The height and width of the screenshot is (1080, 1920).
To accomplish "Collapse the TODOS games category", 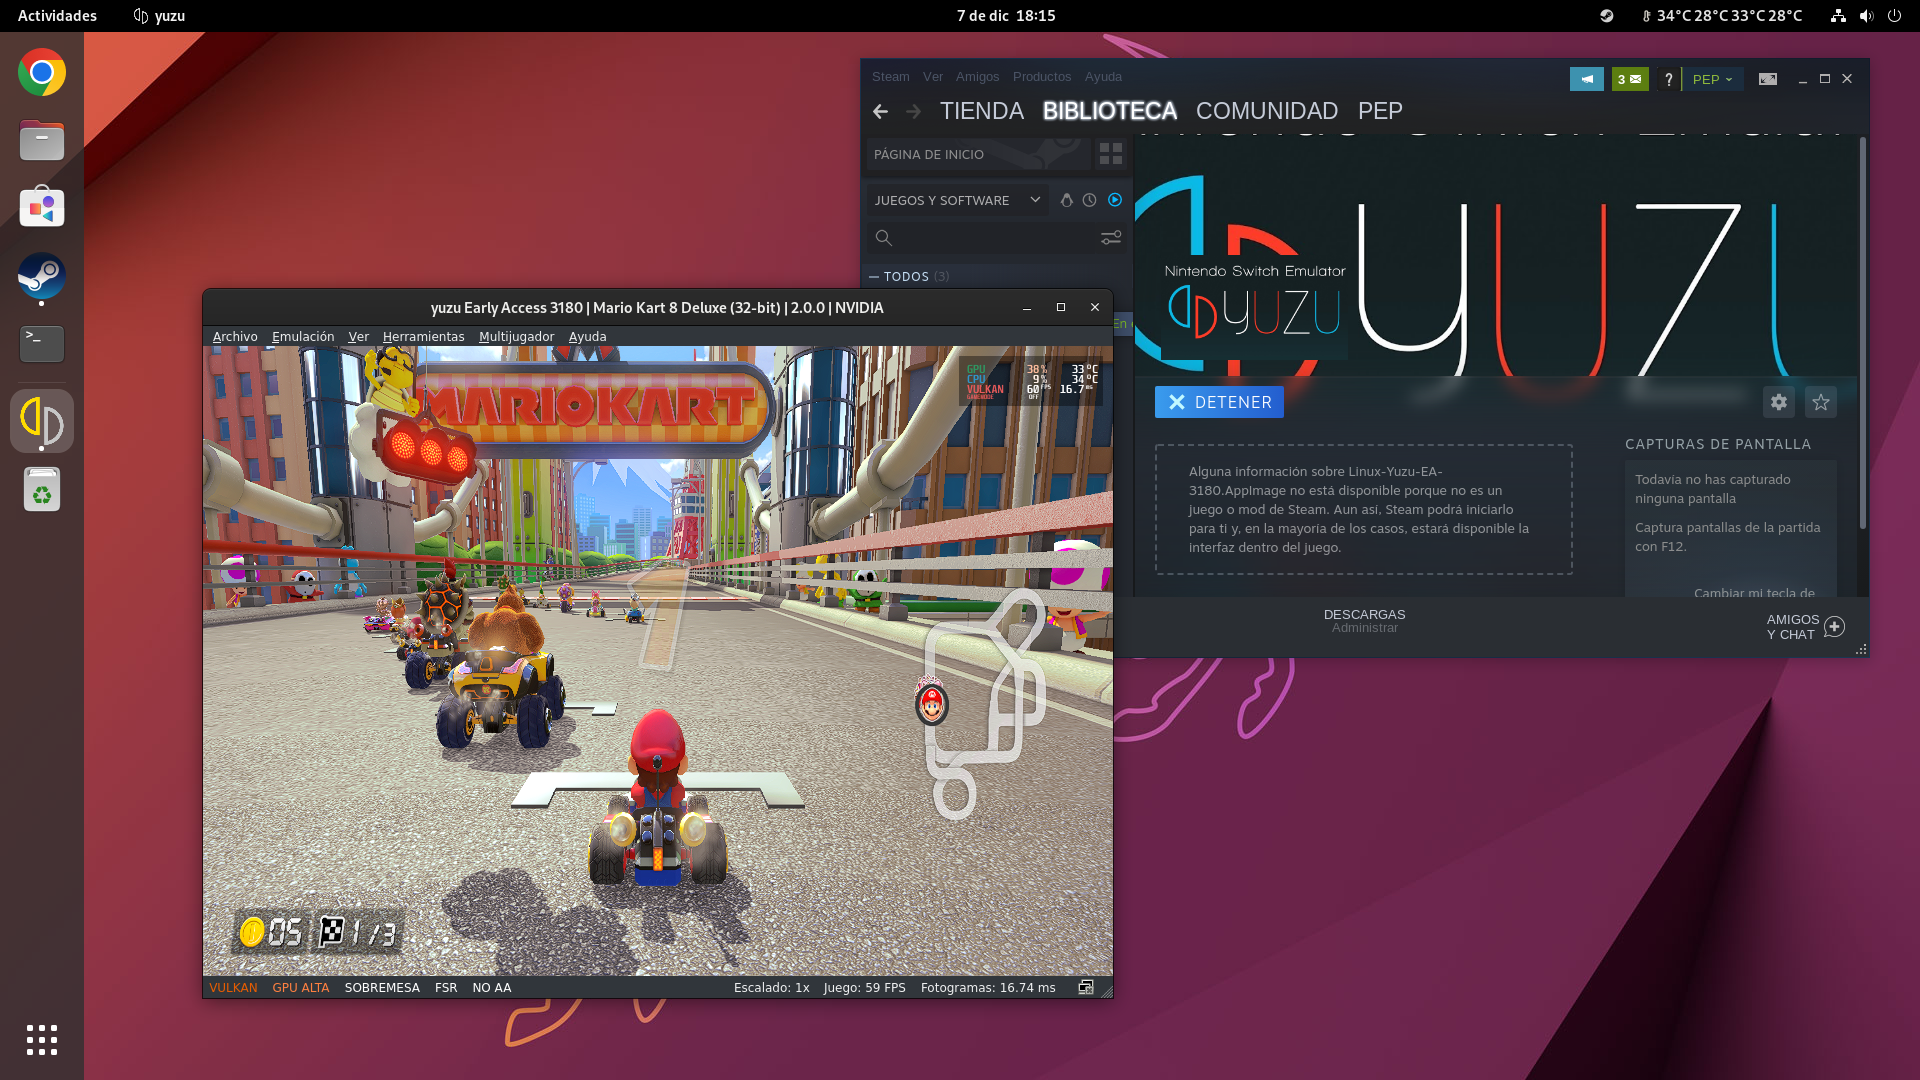I will (x=874, y=277).
